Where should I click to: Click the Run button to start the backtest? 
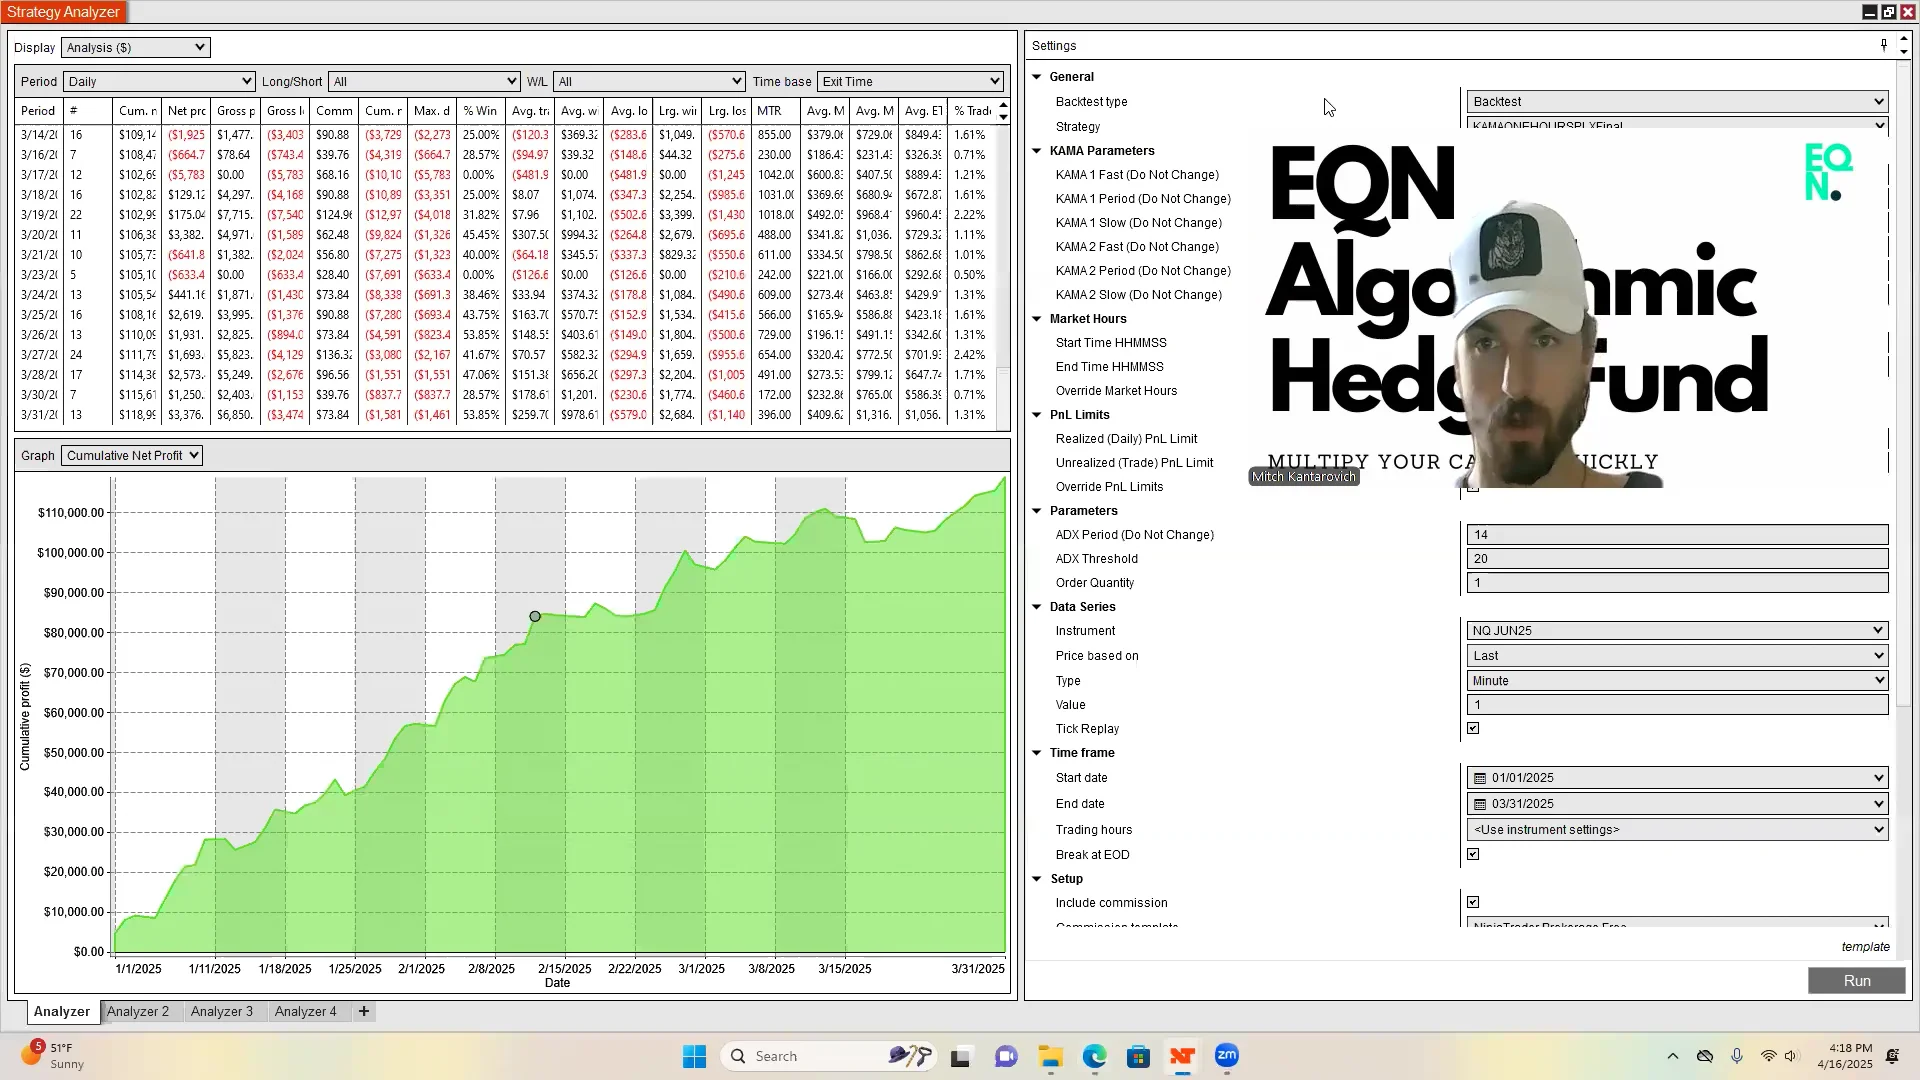[1856, 981]
